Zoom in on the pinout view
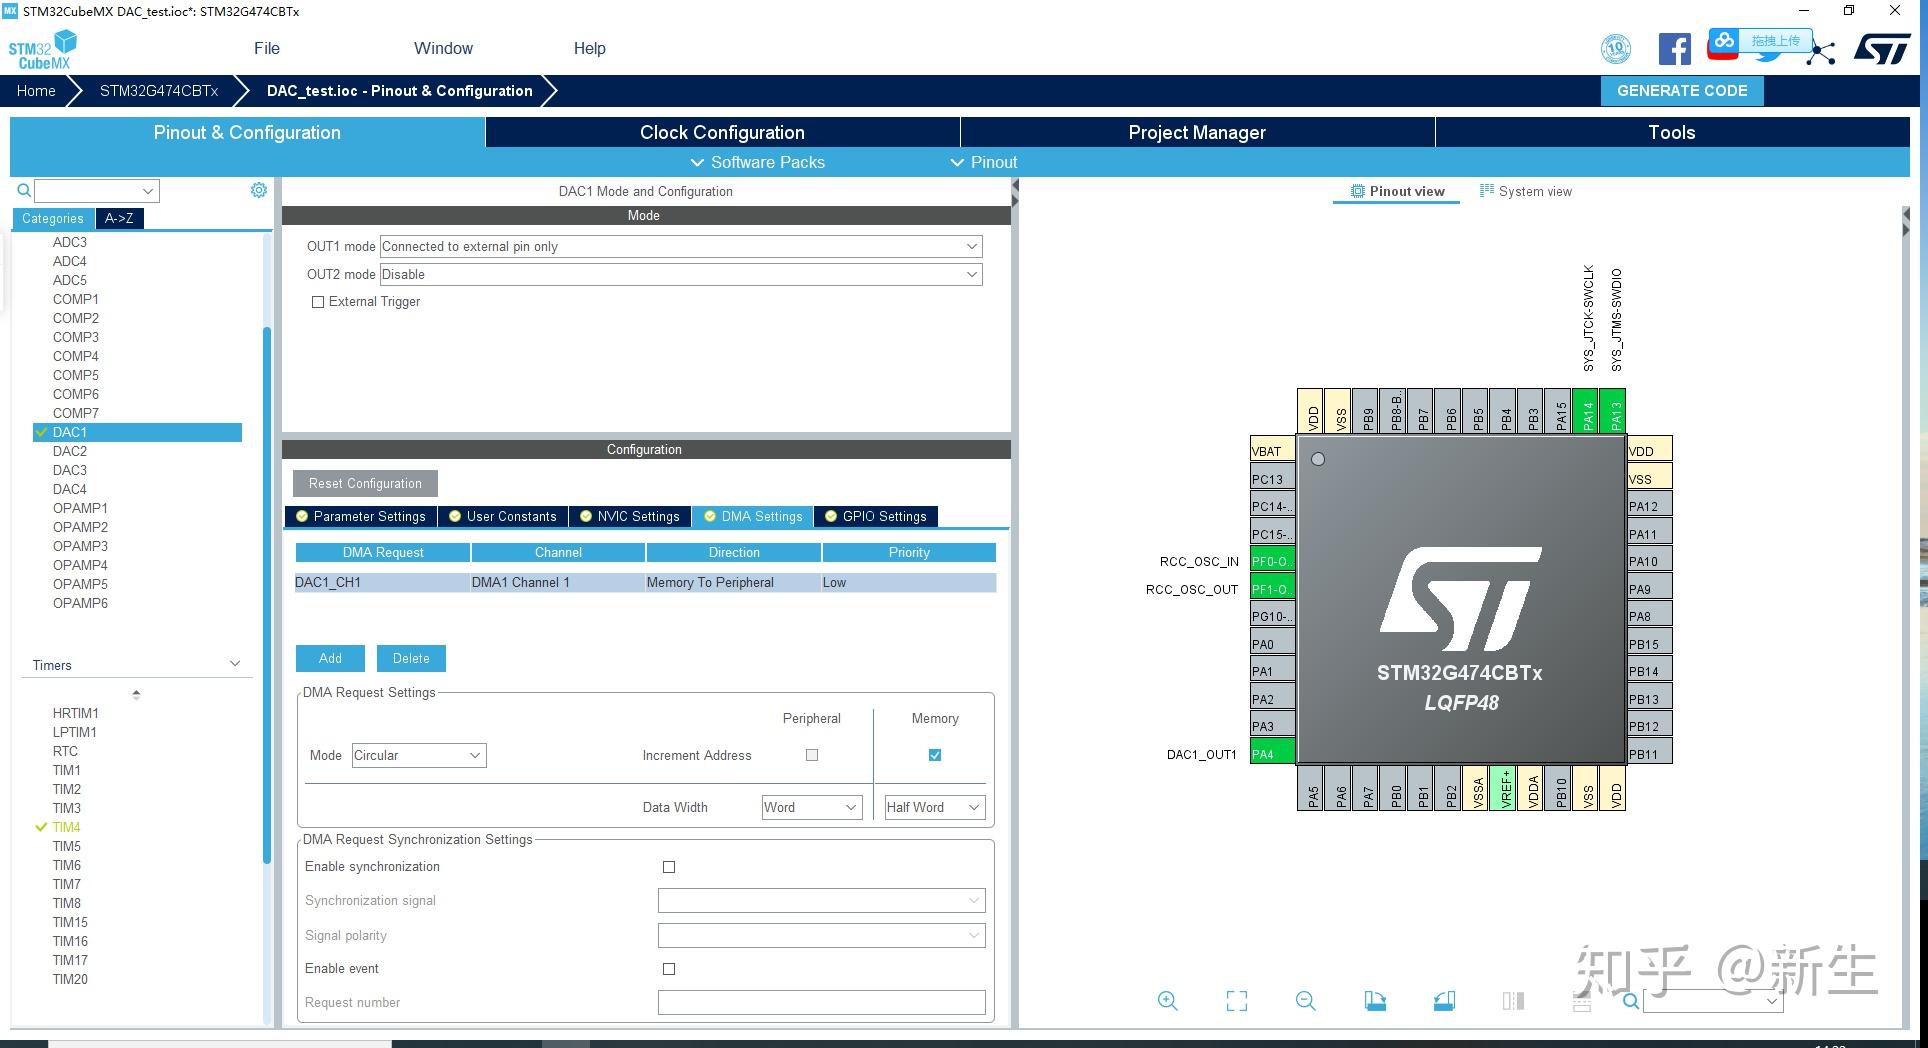 tap(1167, 1000)
